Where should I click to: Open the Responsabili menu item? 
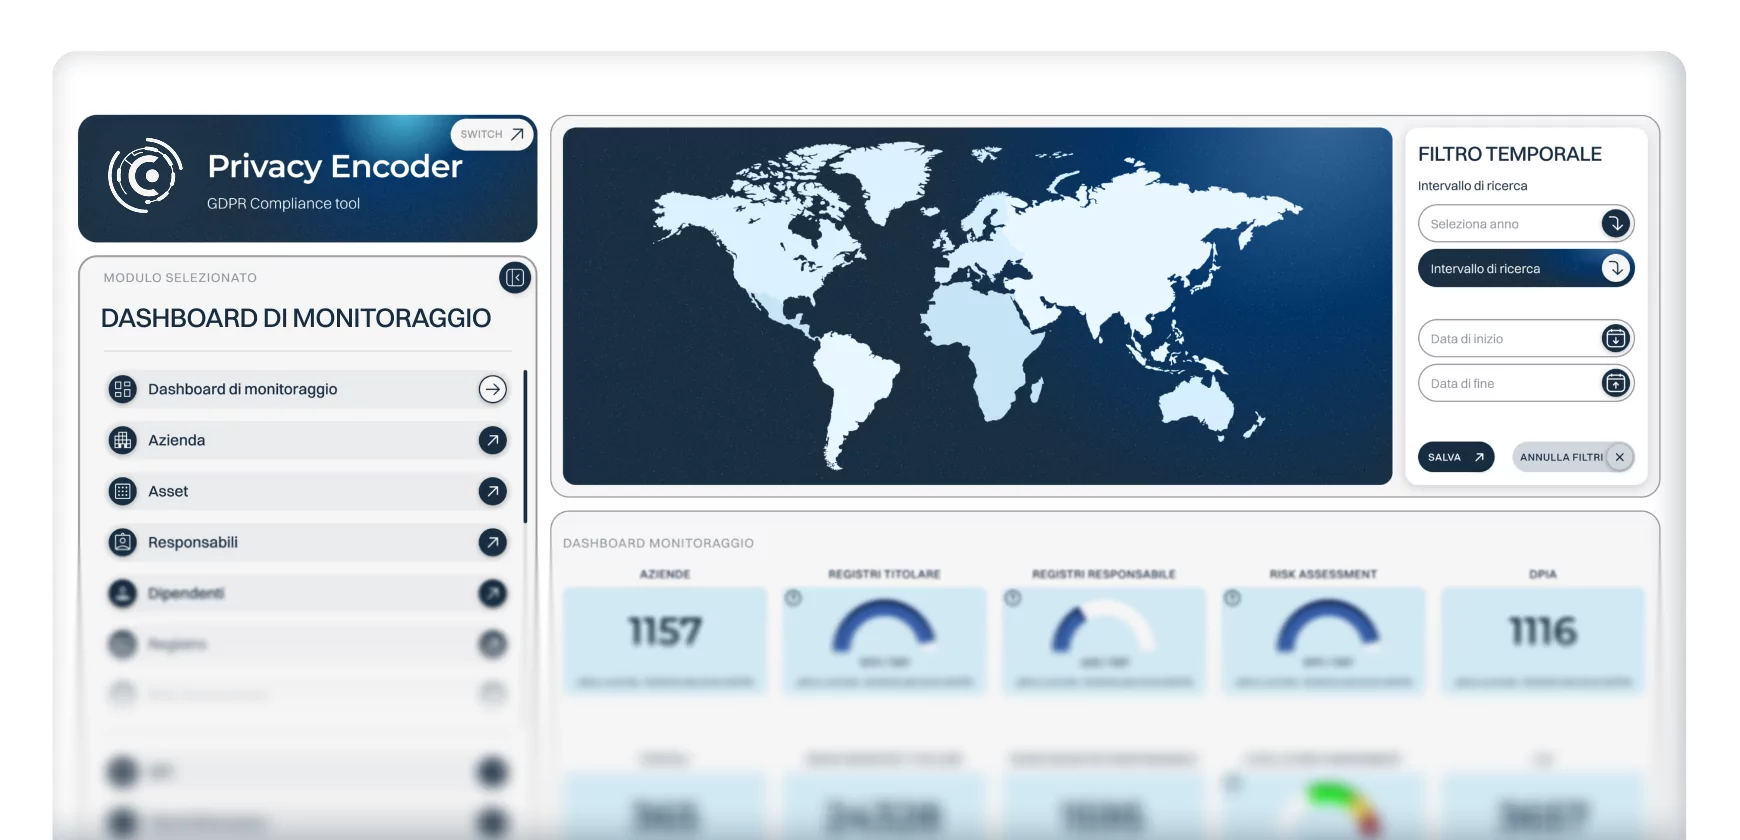tap(308, 542)
